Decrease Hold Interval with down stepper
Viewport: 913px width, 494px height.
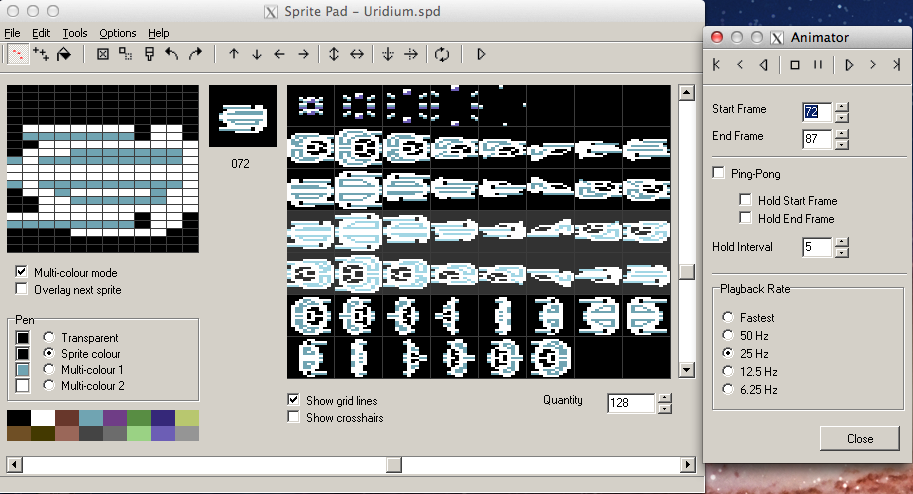(841, 252)
